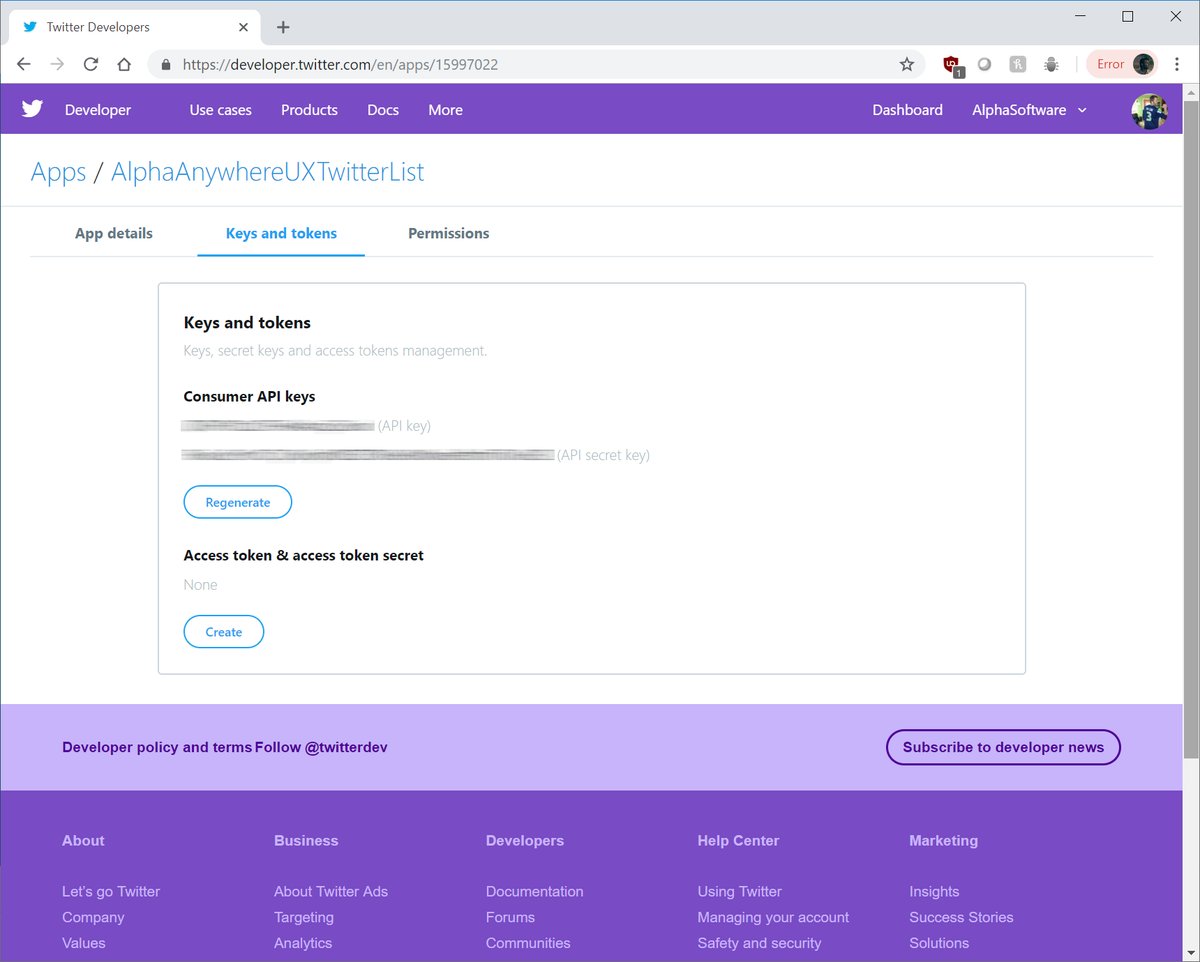Bookmark this page with the star

pos(906,64)
